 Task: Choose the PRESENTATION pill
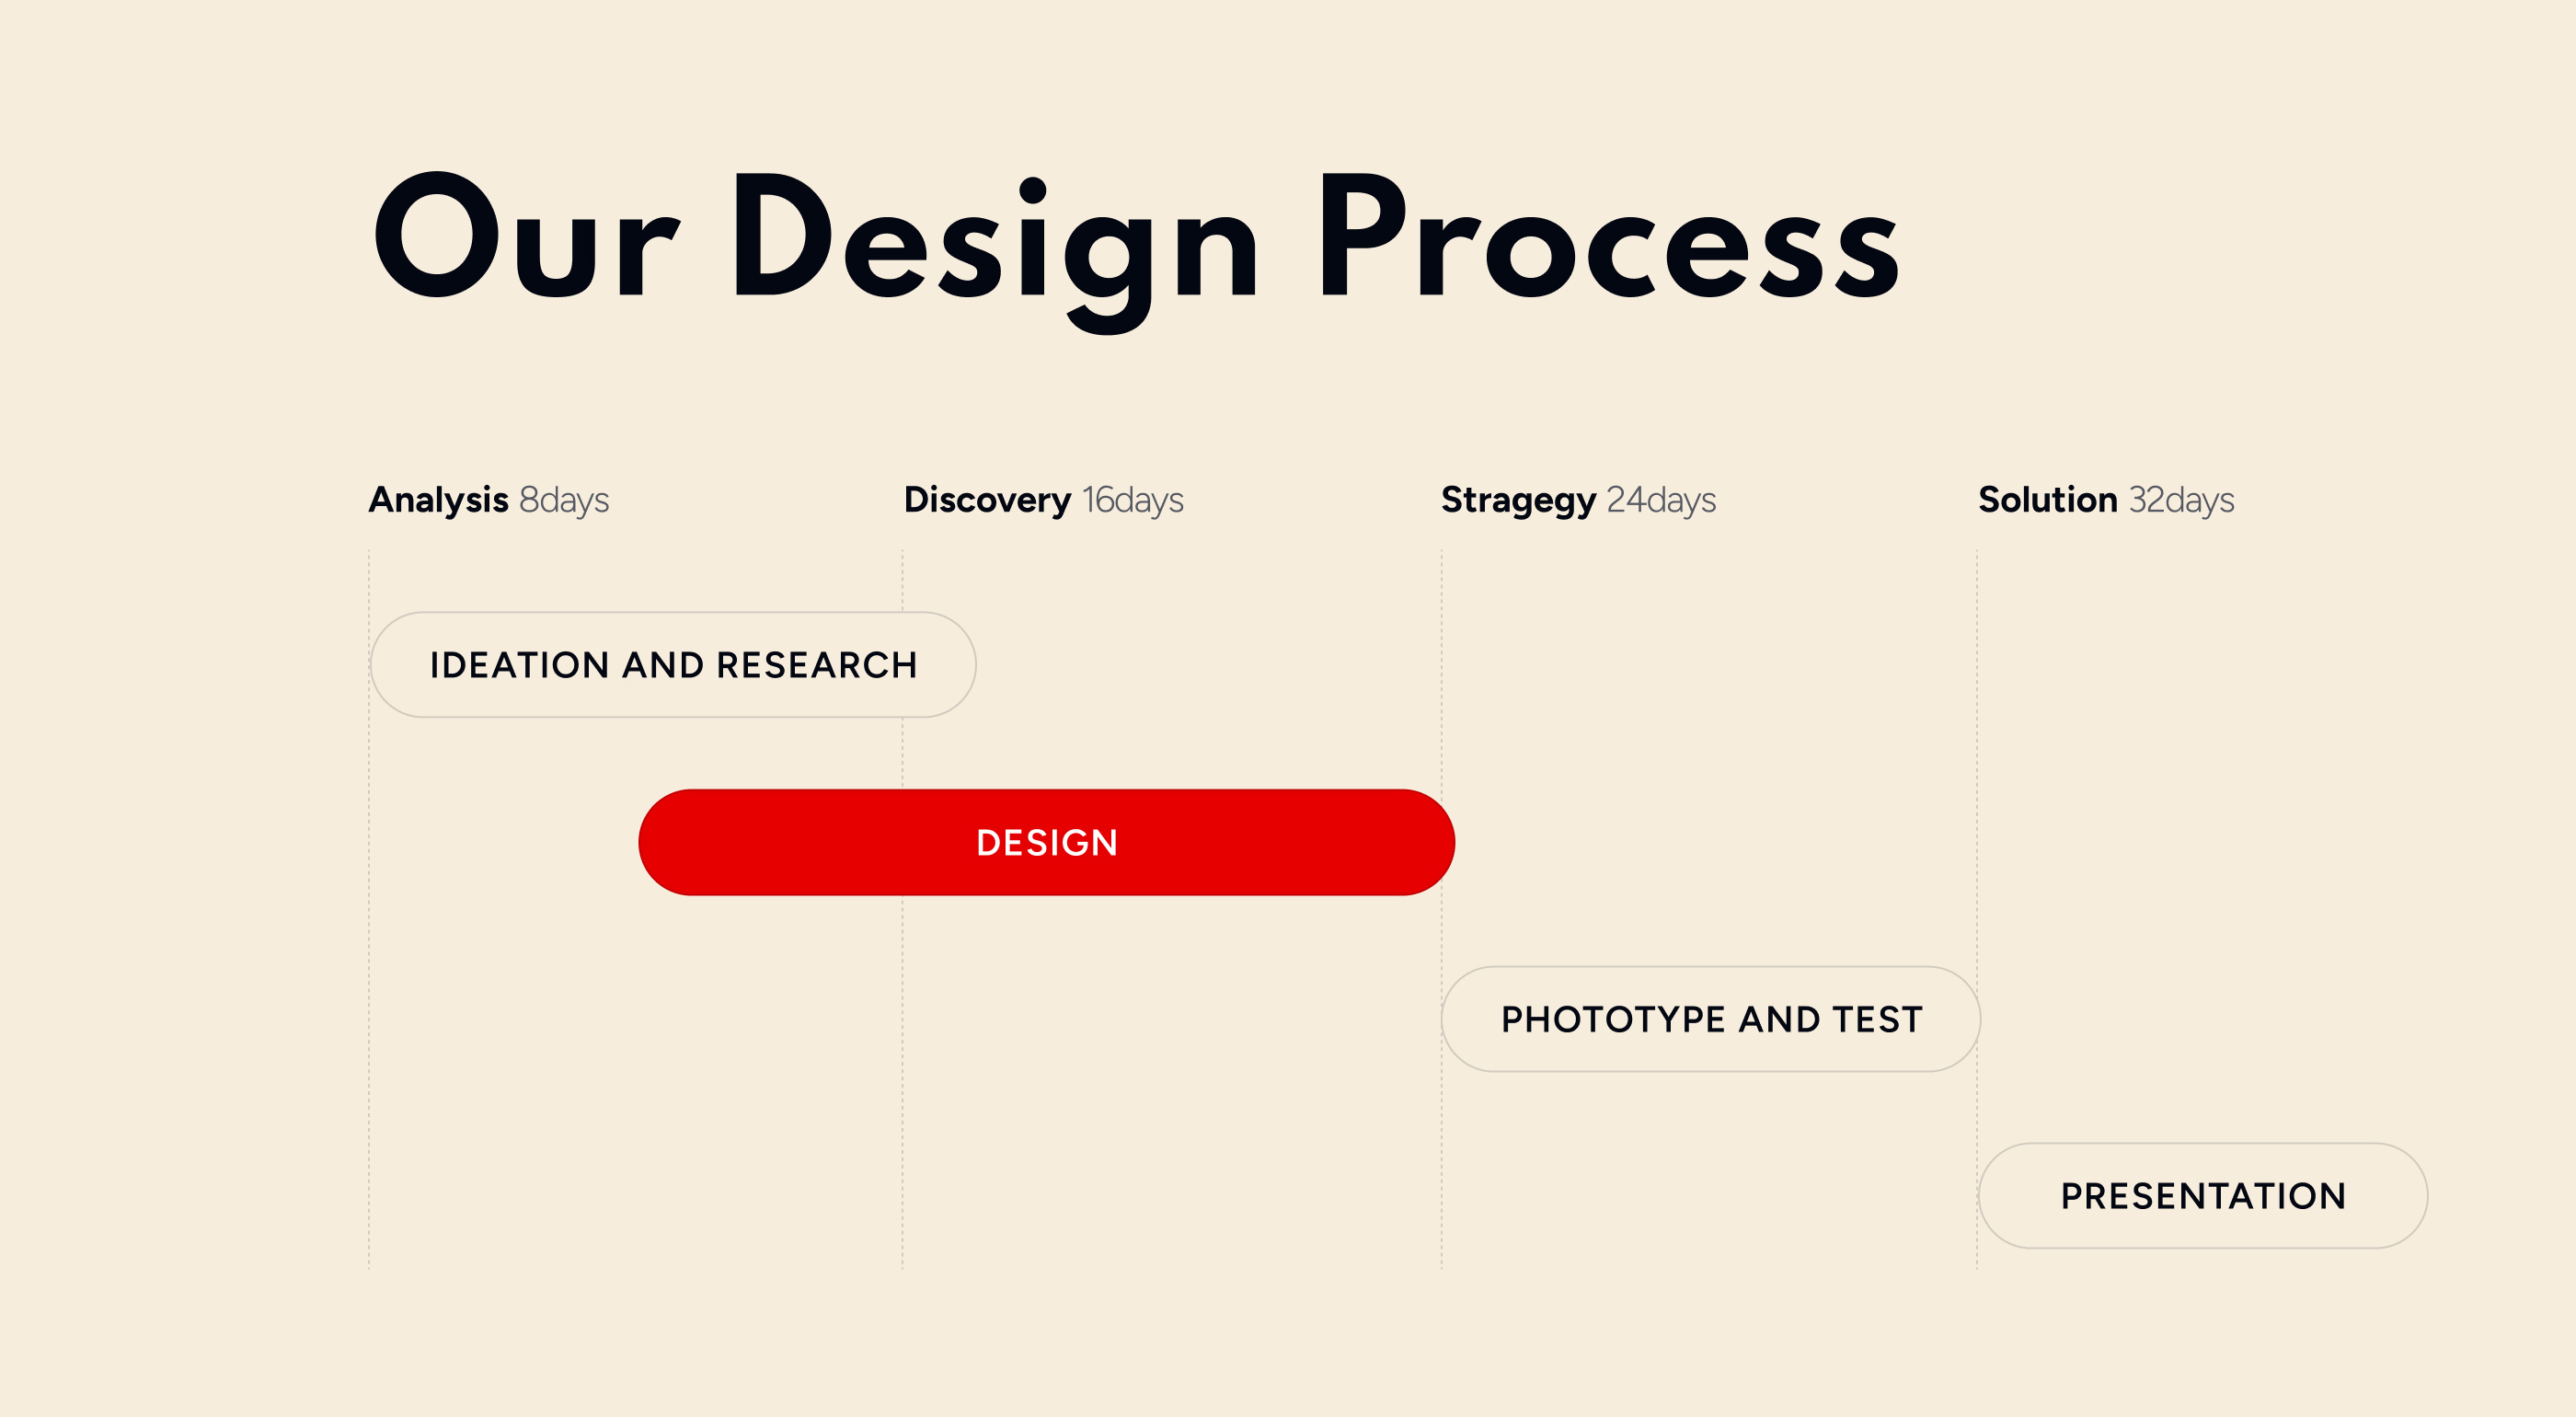point(2203,1196)
